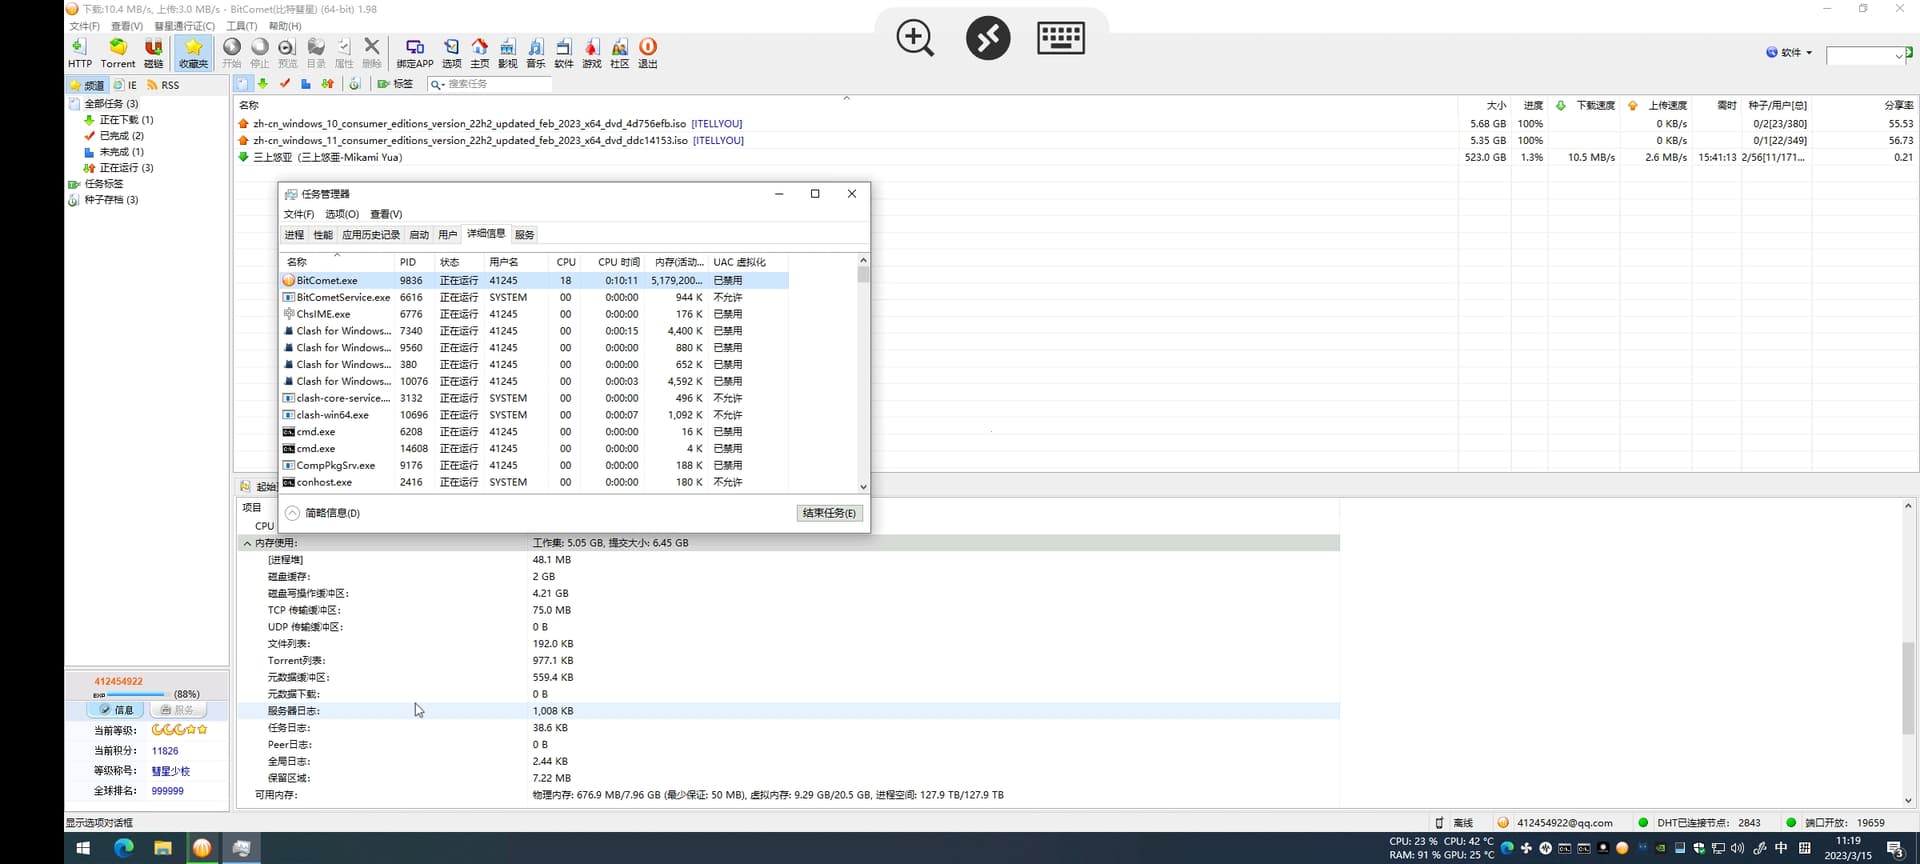
Task: Open the 影视 movies toolbar icon
Action: [508, 53]
